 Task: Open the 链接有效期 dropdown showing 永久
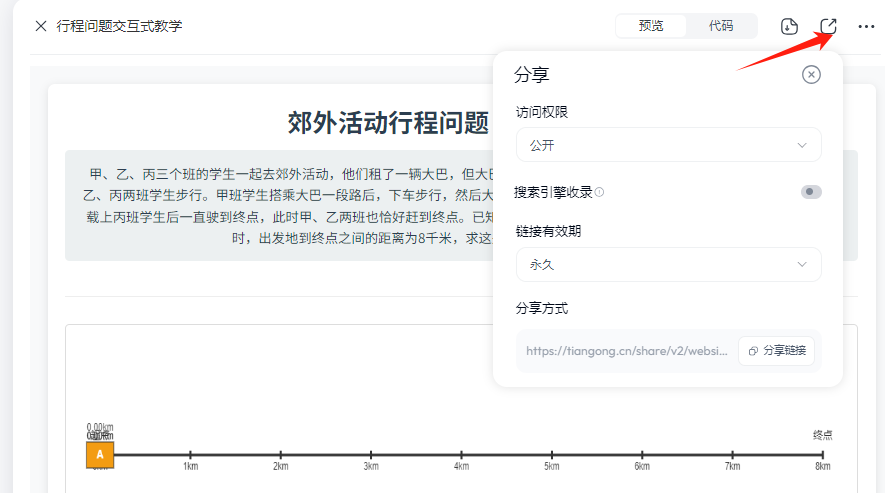668,264
